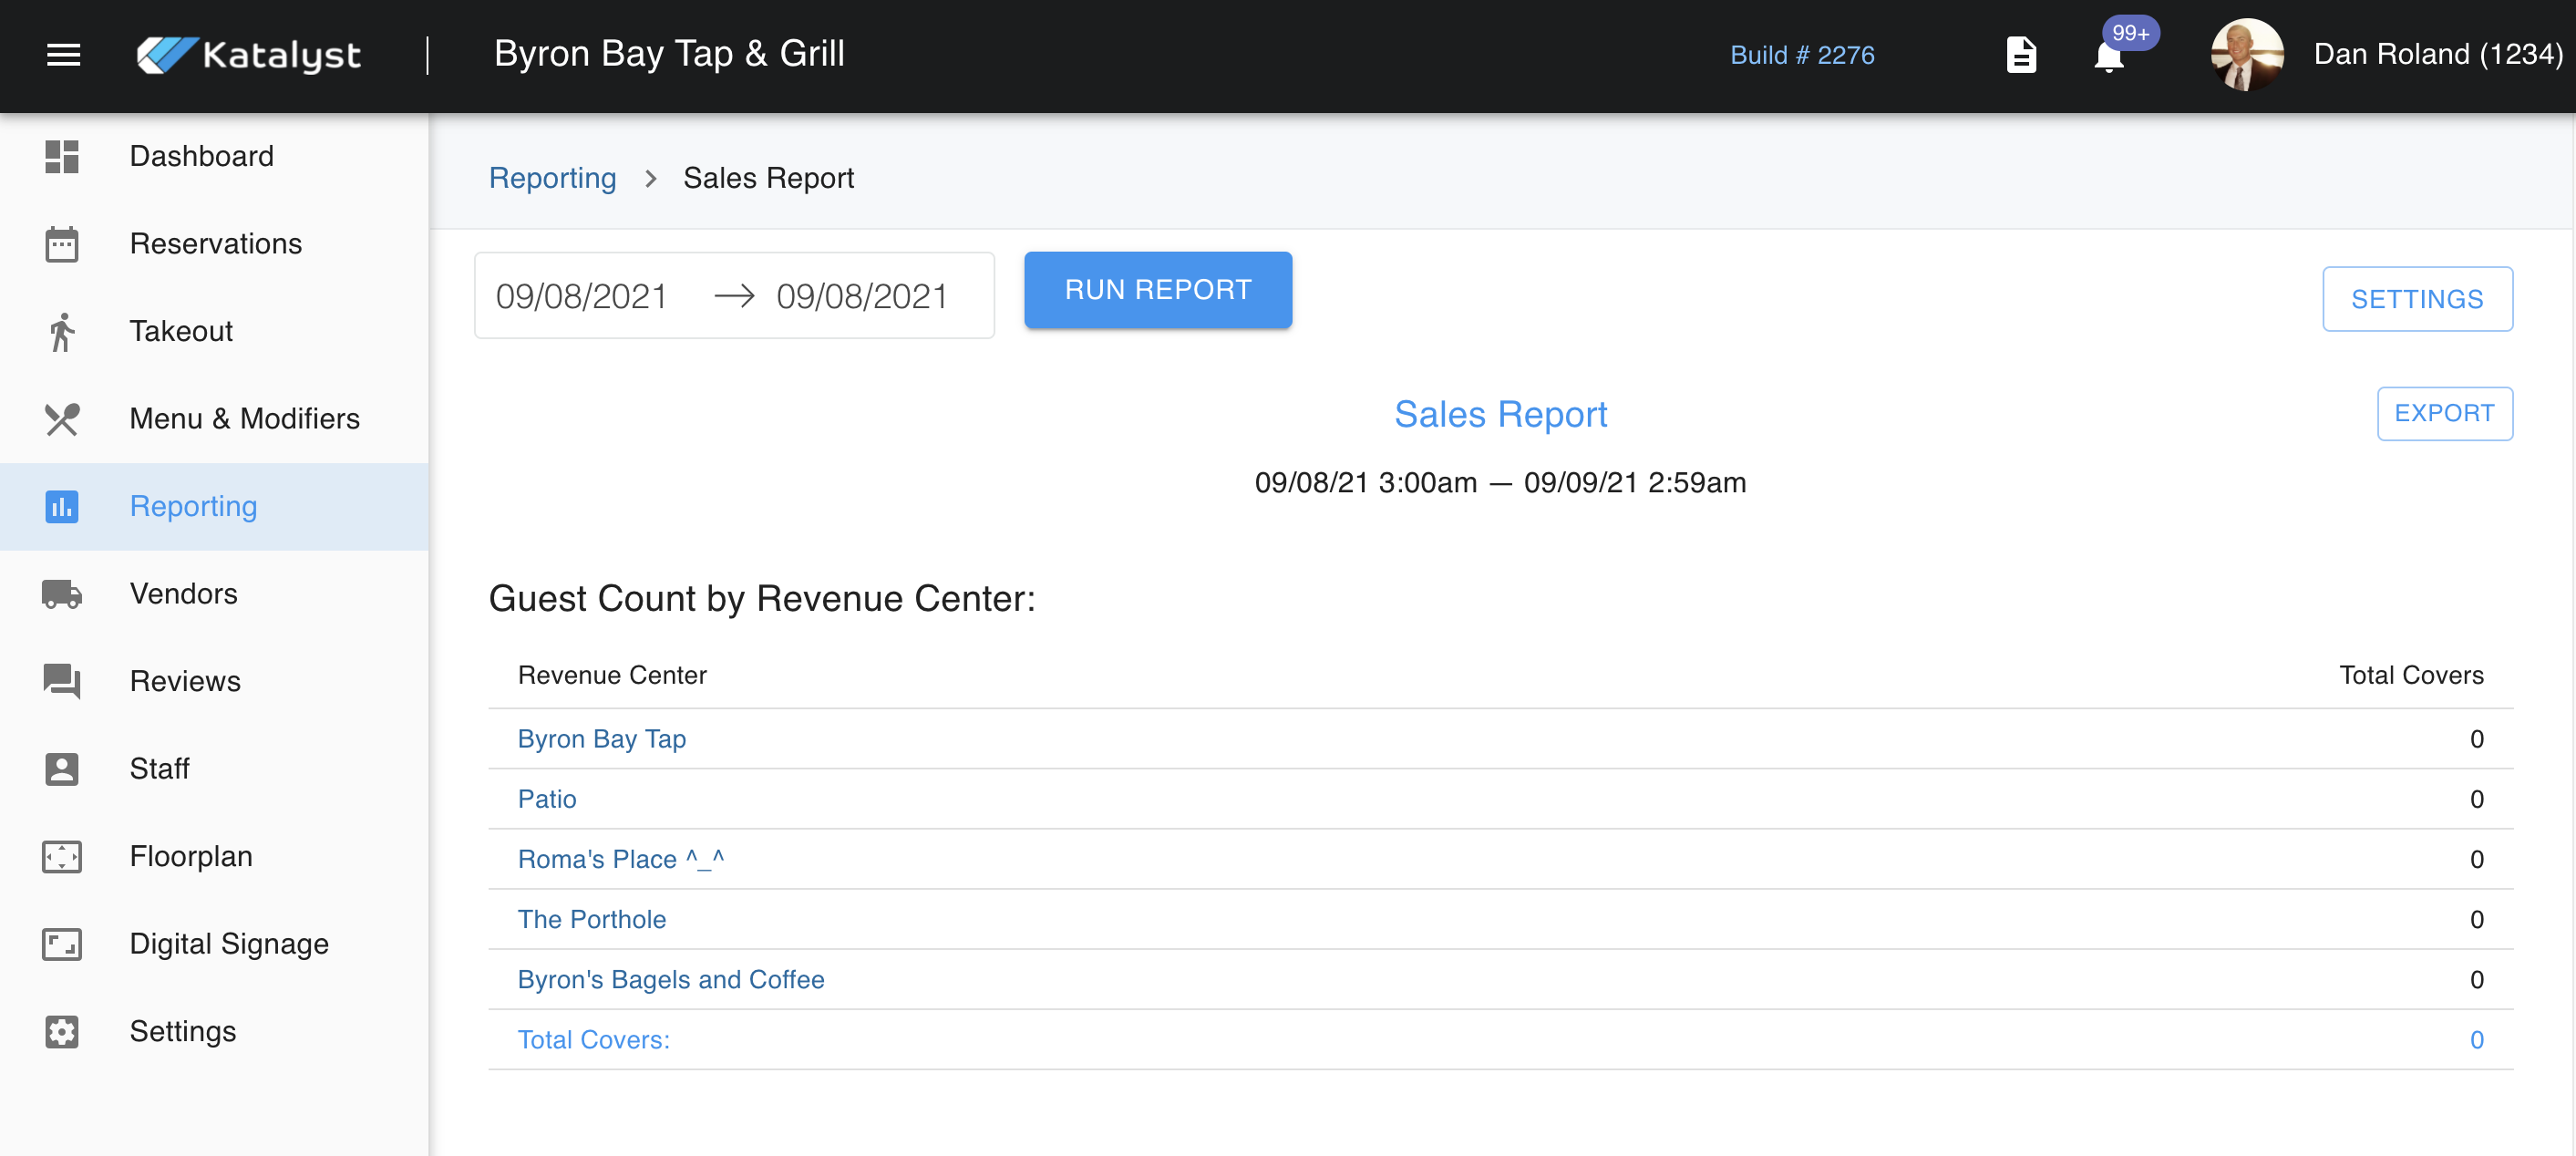Screen dimensions: 2576x1156
Task: Open the notifications bell
Action: (x=2108, y=57)
